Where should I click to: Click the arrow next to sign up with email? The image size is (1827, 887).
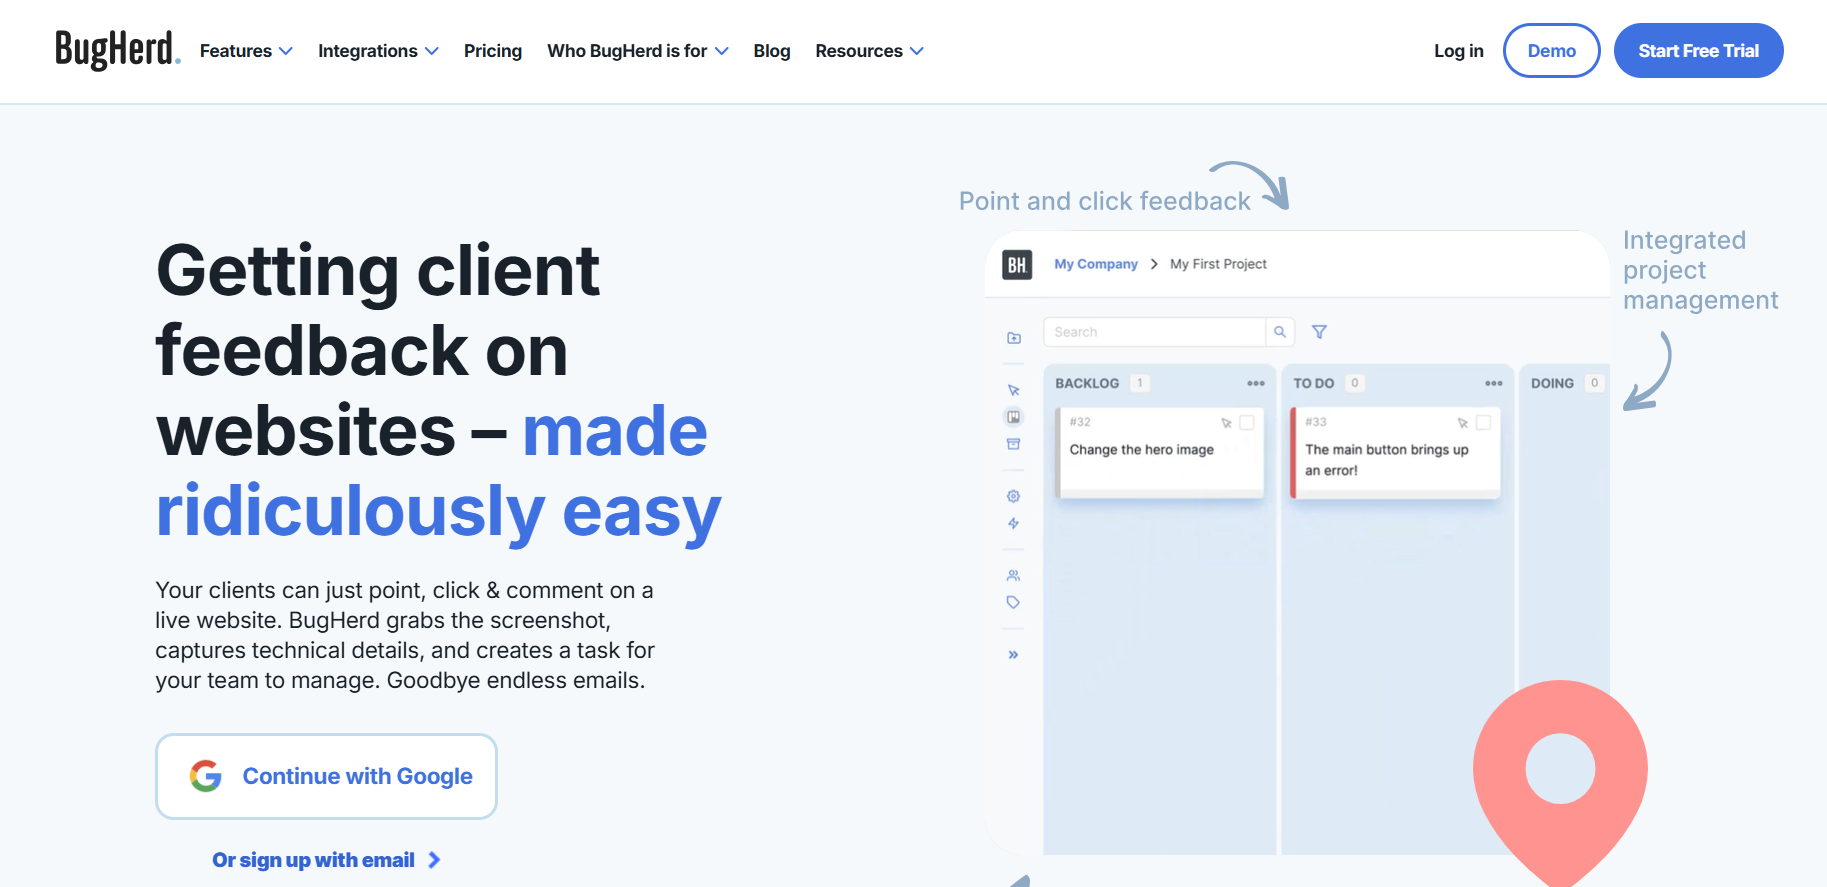click(x=434, y=860)
